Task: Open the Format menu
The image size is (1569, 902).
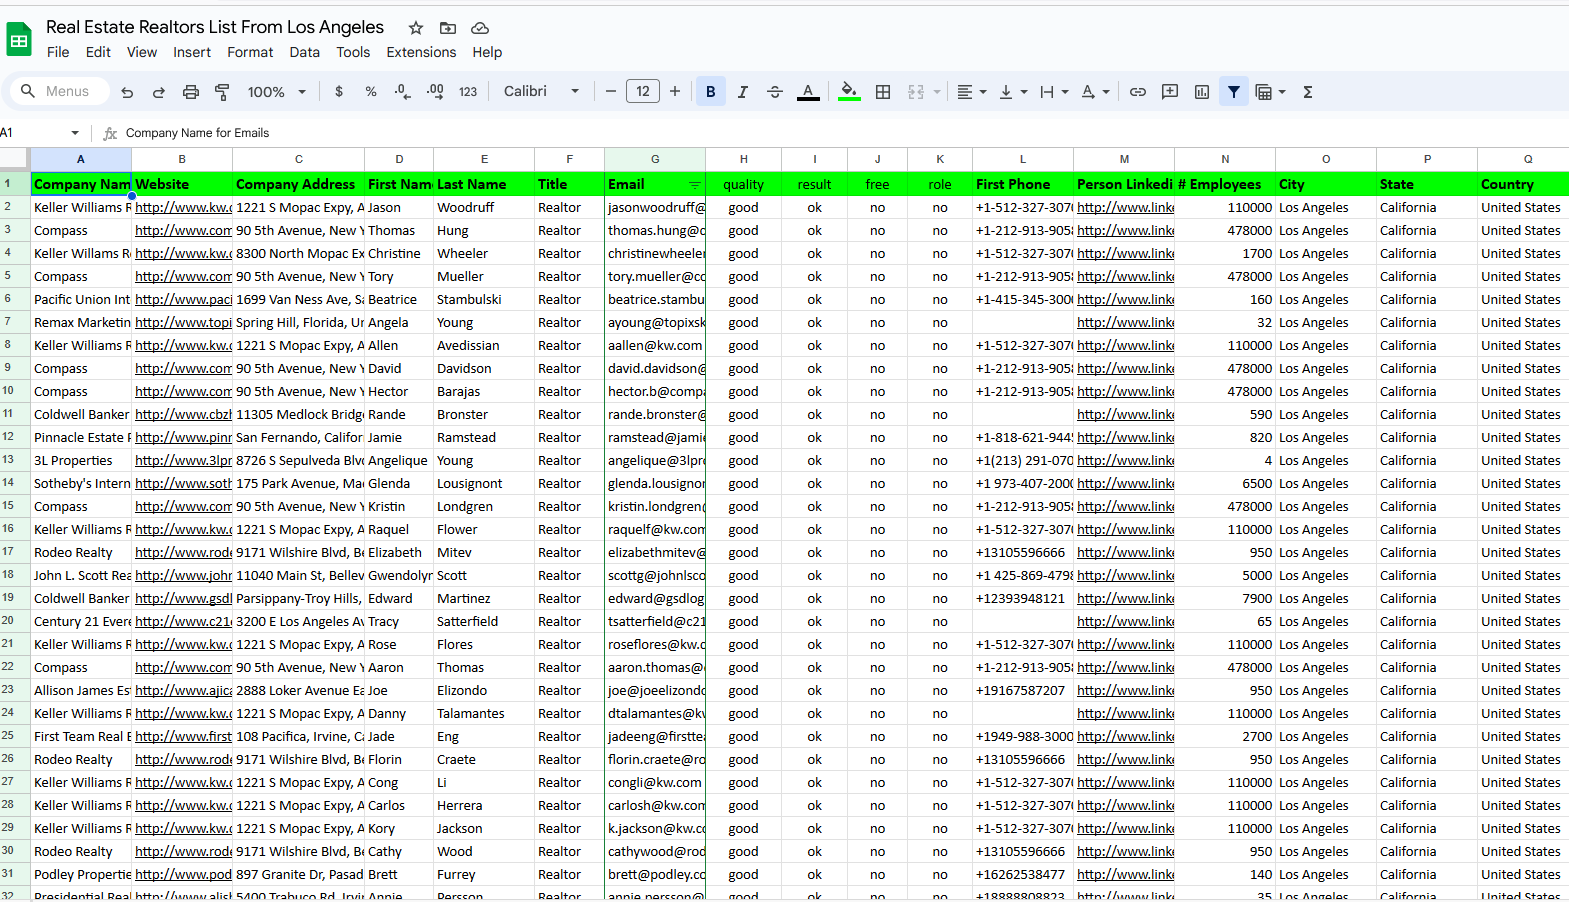Action: pos(250,52)
